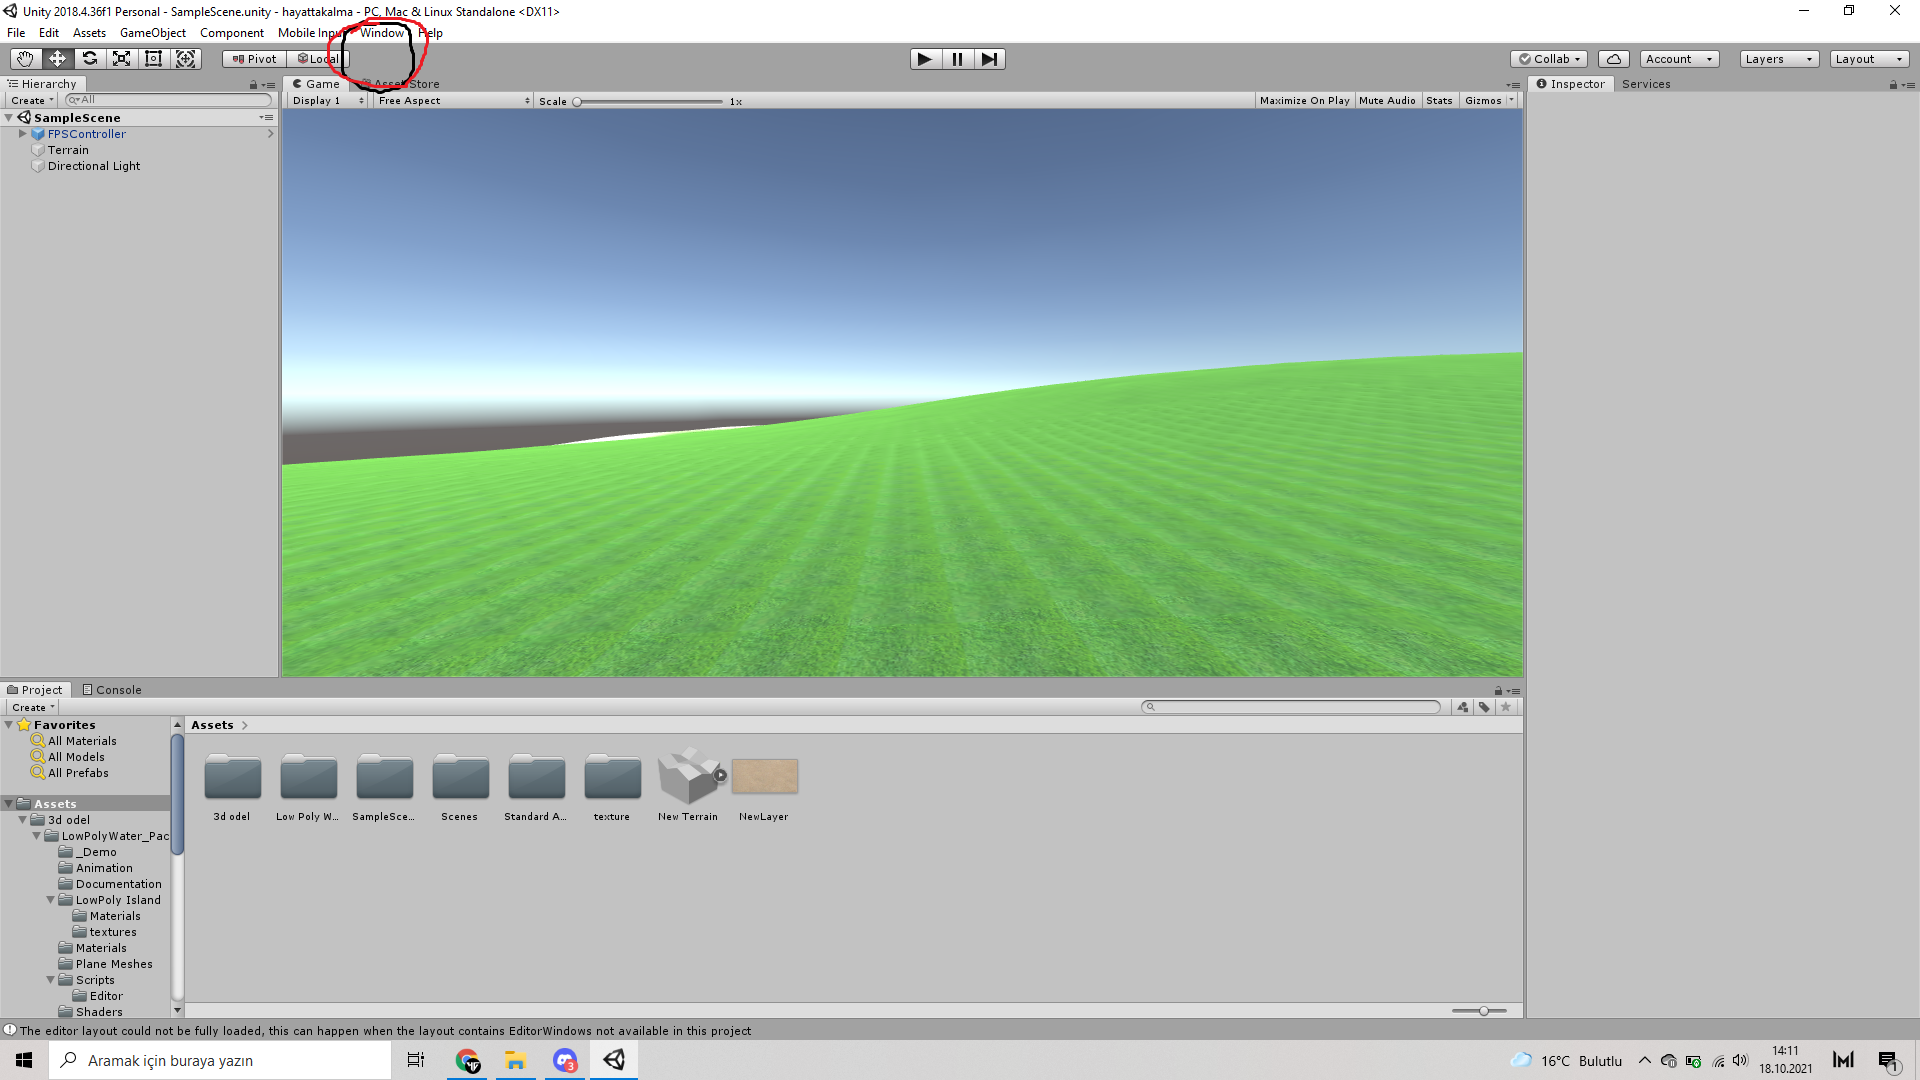
Task: Open the Layers dropdown
Action: tap(1778, 59)
